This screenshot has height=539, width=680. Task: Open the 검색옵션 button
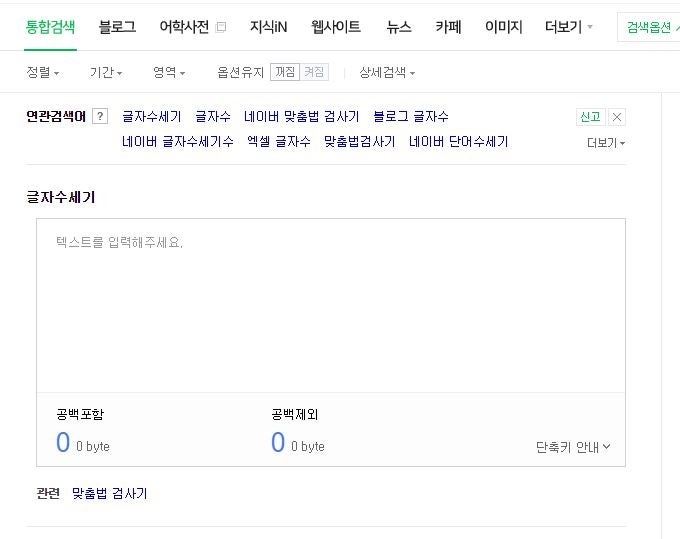point(649,27)
